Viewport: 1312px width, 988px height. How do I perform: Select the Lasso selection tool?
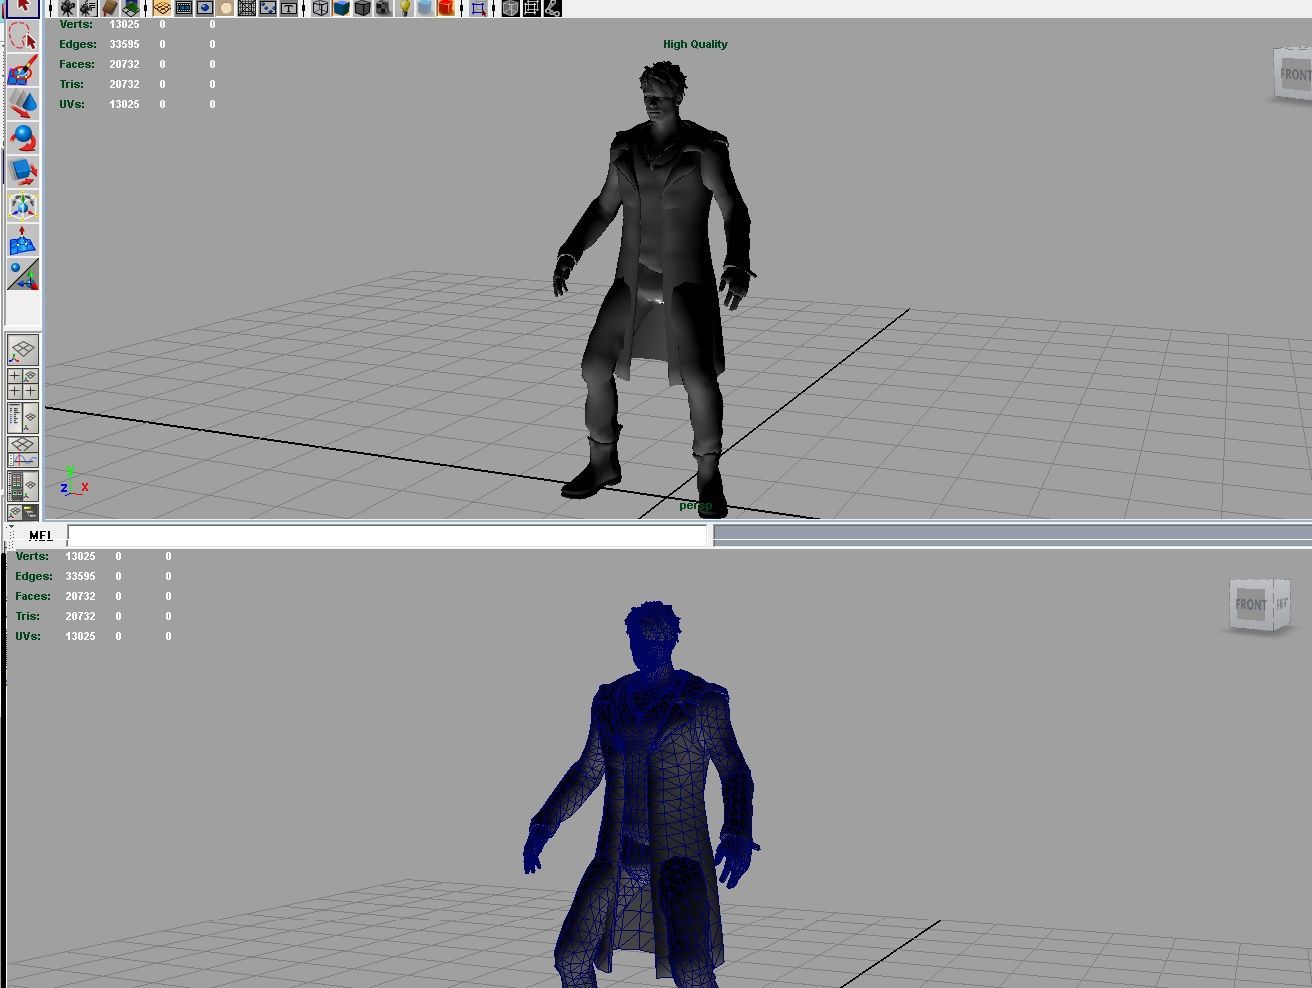22,38
